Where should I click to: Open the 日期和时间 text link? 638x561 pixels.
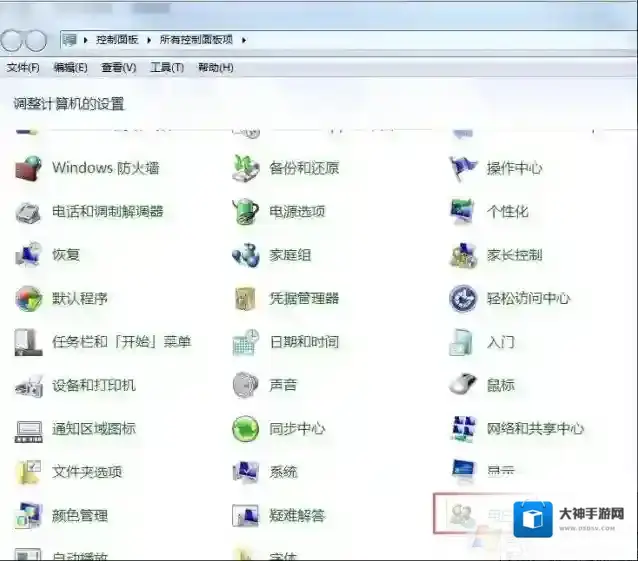[304, 342]
